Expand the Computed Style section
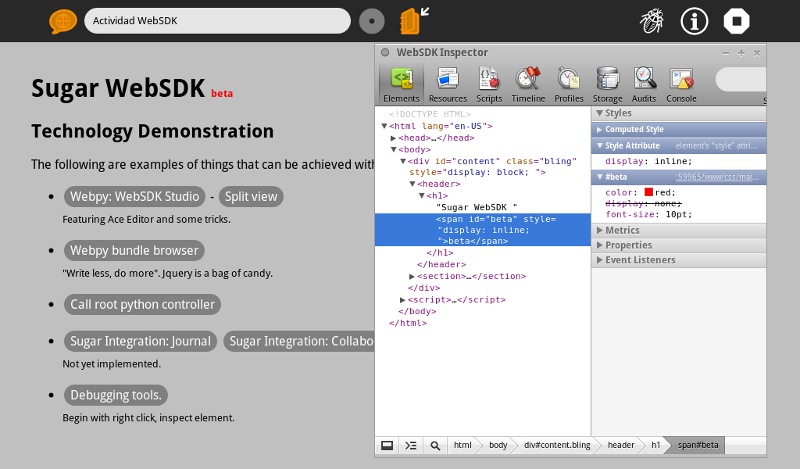The height and width of the screenshot is (469, 800). (x=632, y=130)
